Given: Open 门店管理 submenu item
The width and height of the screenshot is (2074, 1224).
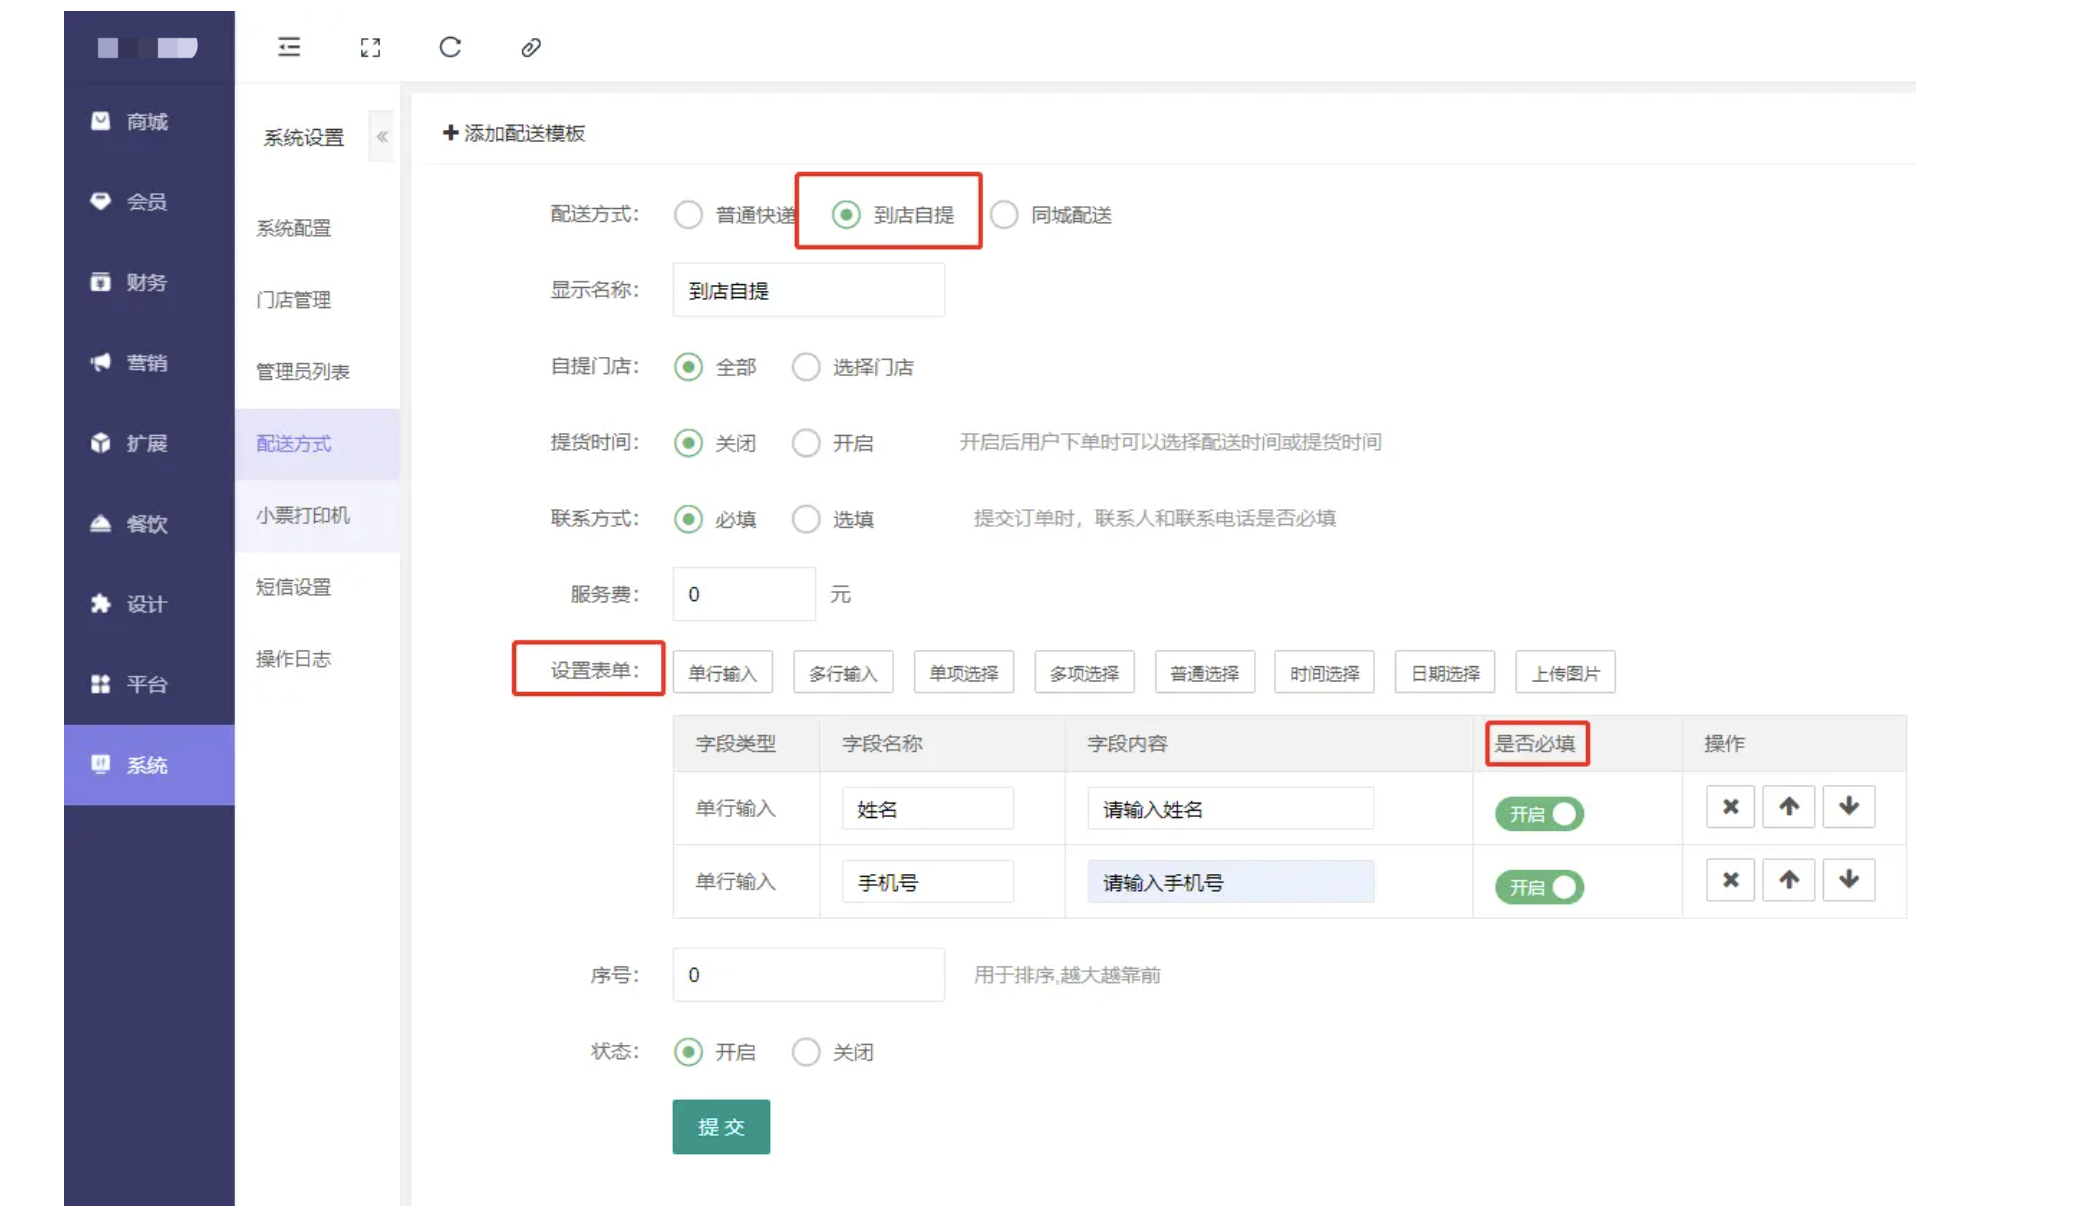Looking at the screenshot, I should (317, 300).
